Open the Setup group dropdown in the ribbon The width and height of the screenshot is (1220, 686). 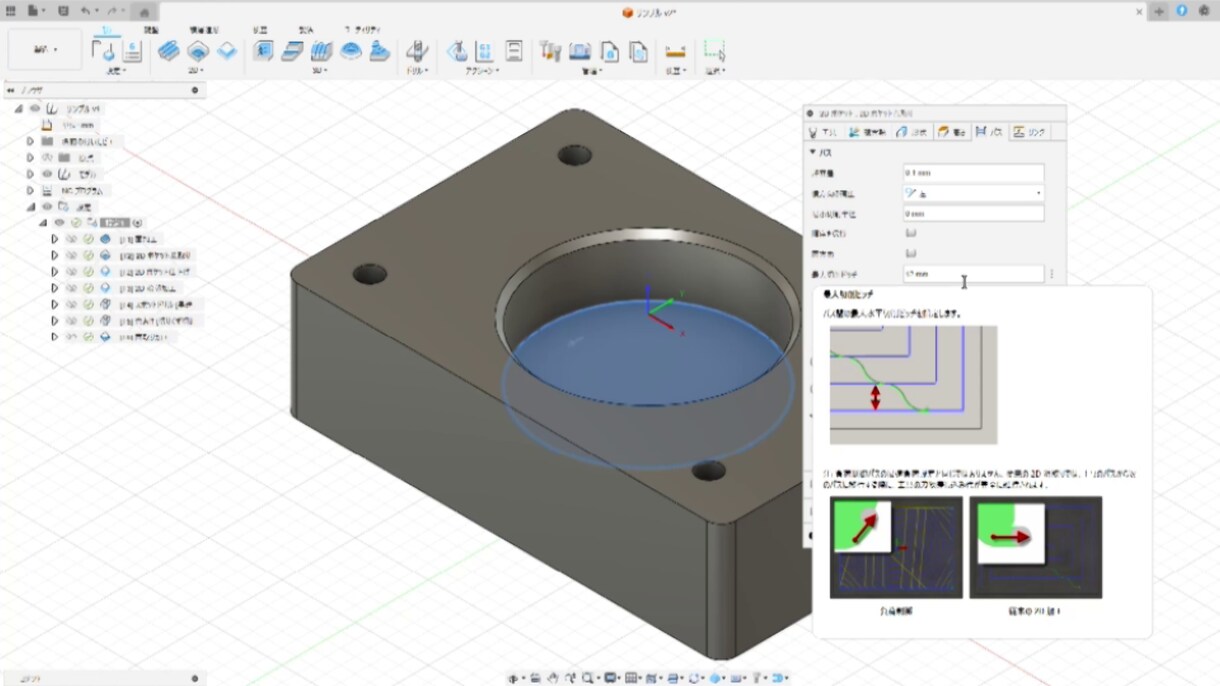tap(117, 71)
